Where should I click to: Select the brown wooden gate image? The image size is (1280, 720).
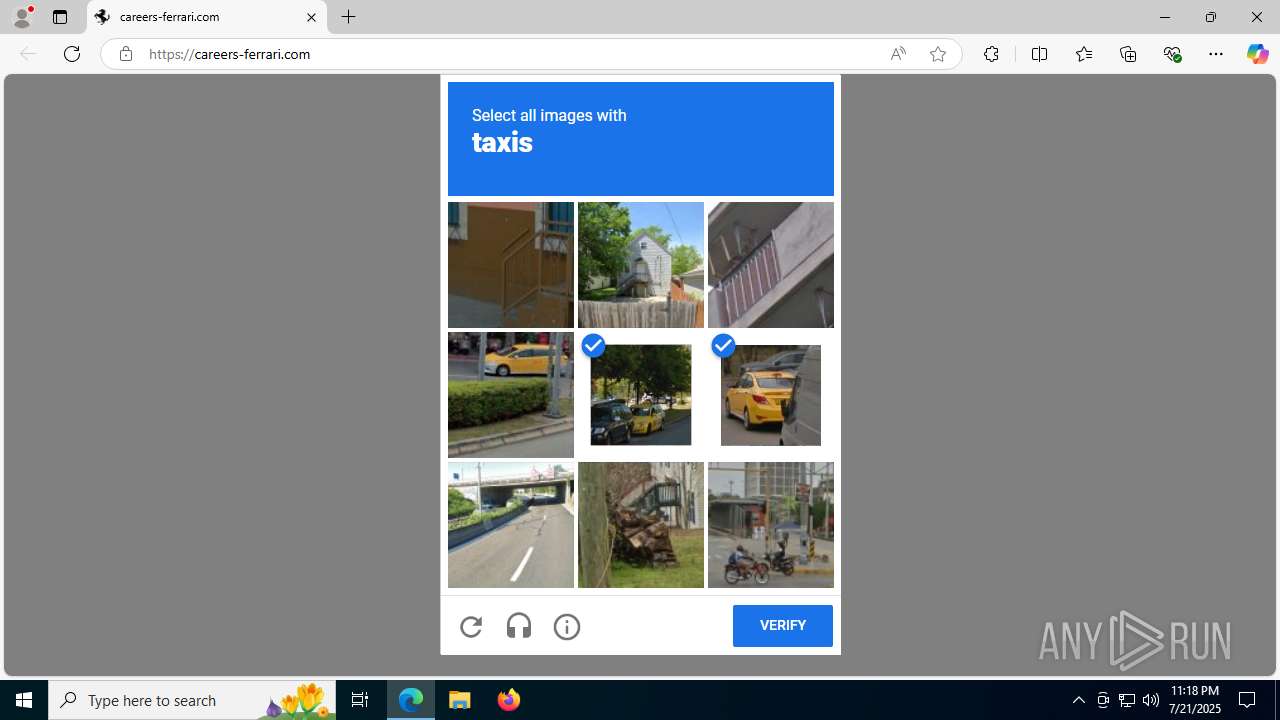(x=511, y=265)
